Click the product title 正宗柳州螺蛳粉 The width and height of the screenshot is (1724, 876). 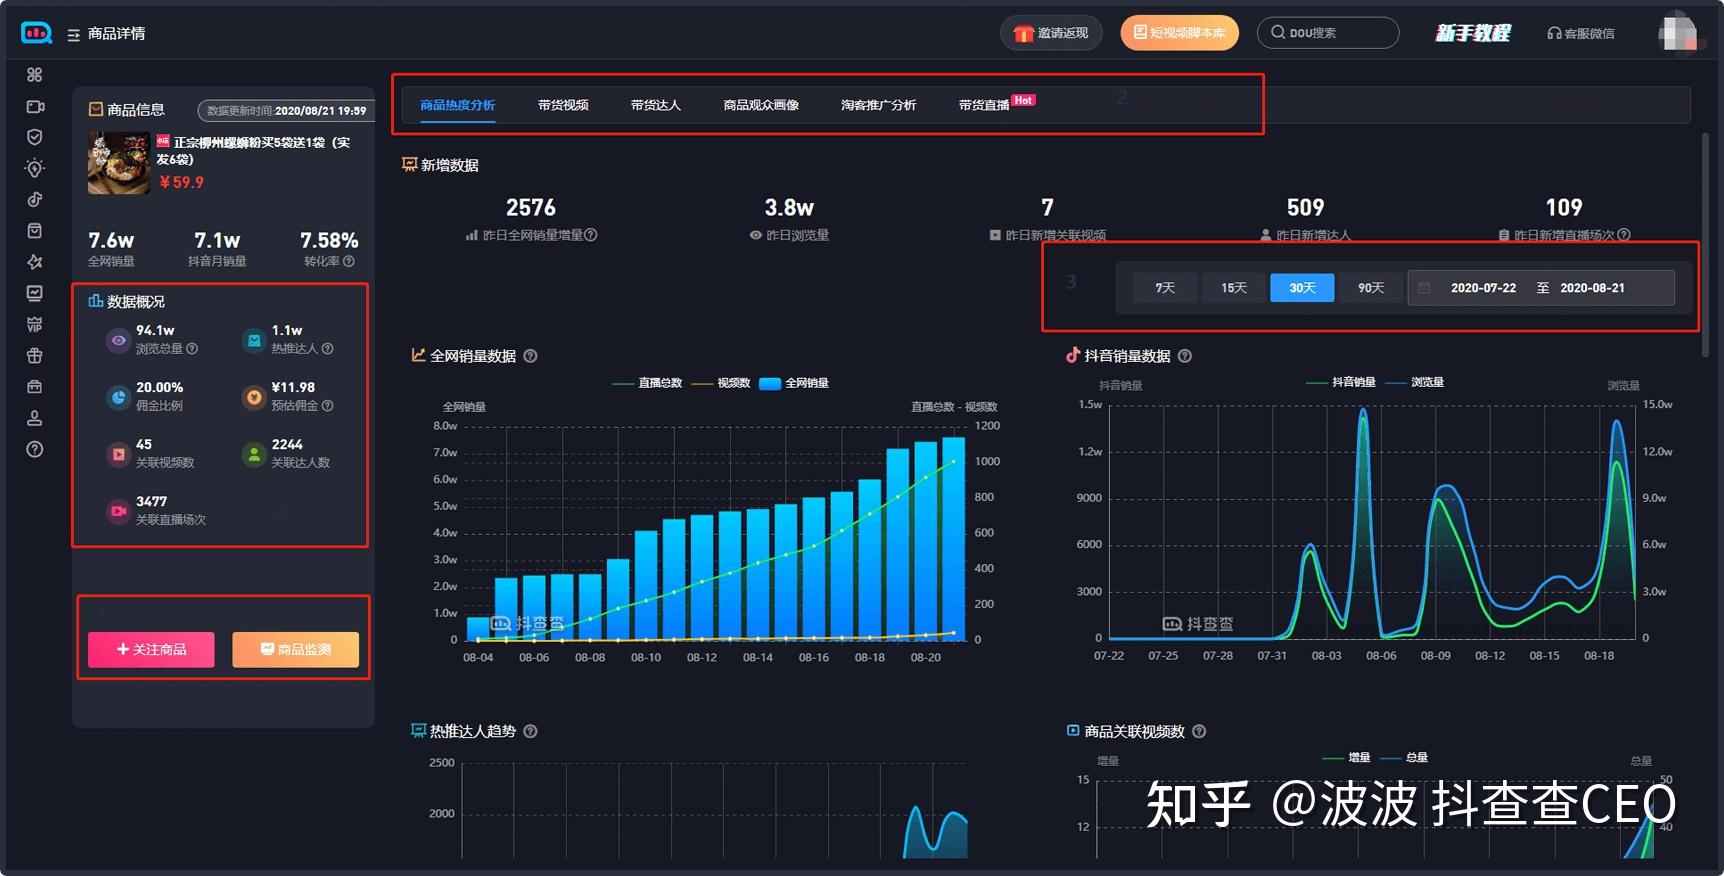tap(254, 150)
